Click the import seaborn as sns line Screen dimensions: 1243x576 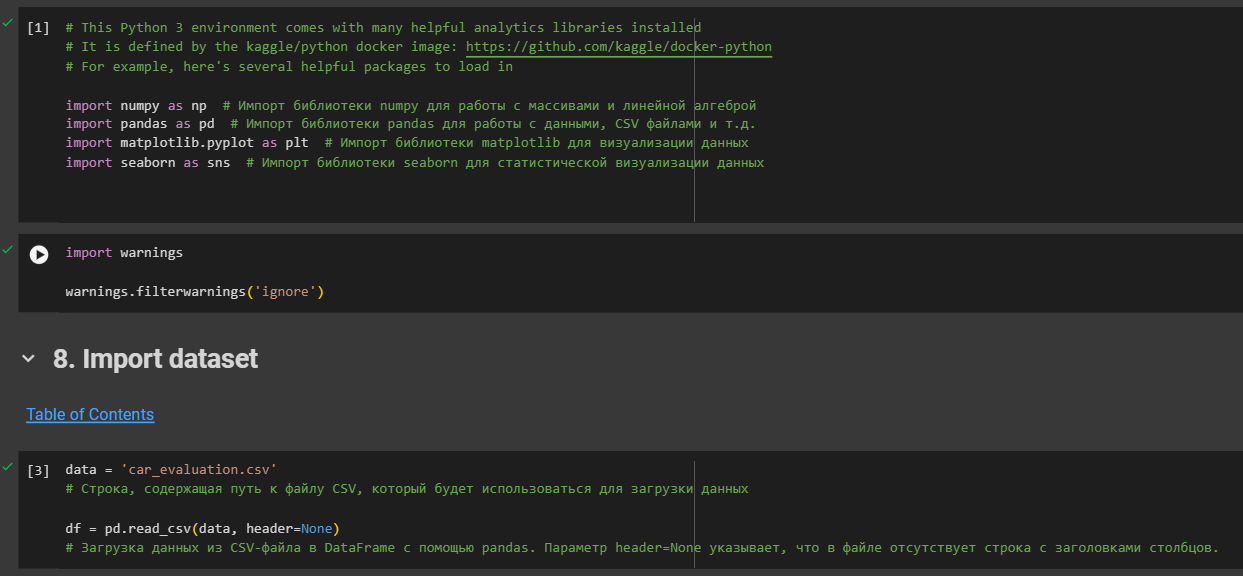pos(415,162)
